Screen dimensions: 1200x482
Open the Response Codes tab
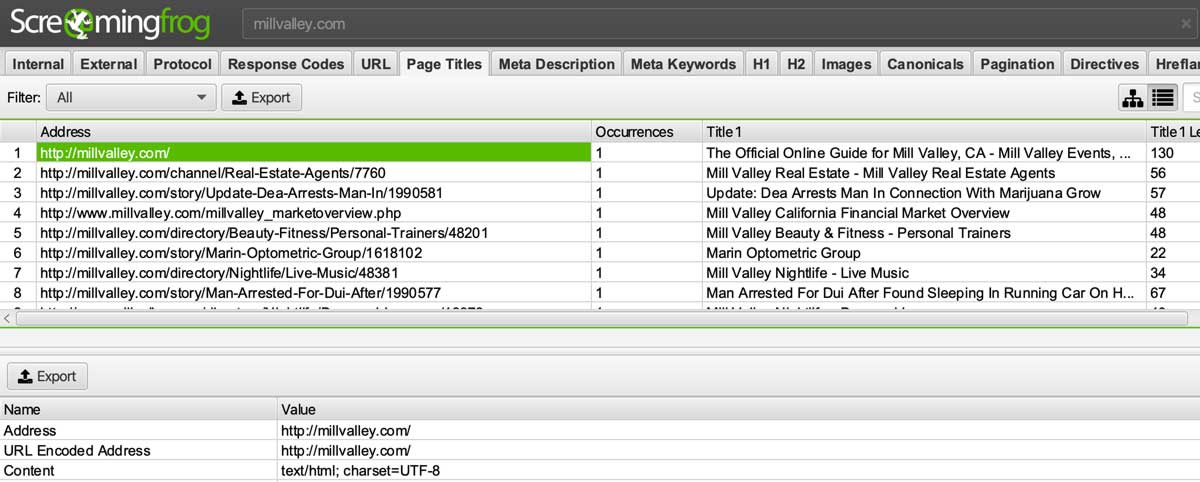pos(285,64)
